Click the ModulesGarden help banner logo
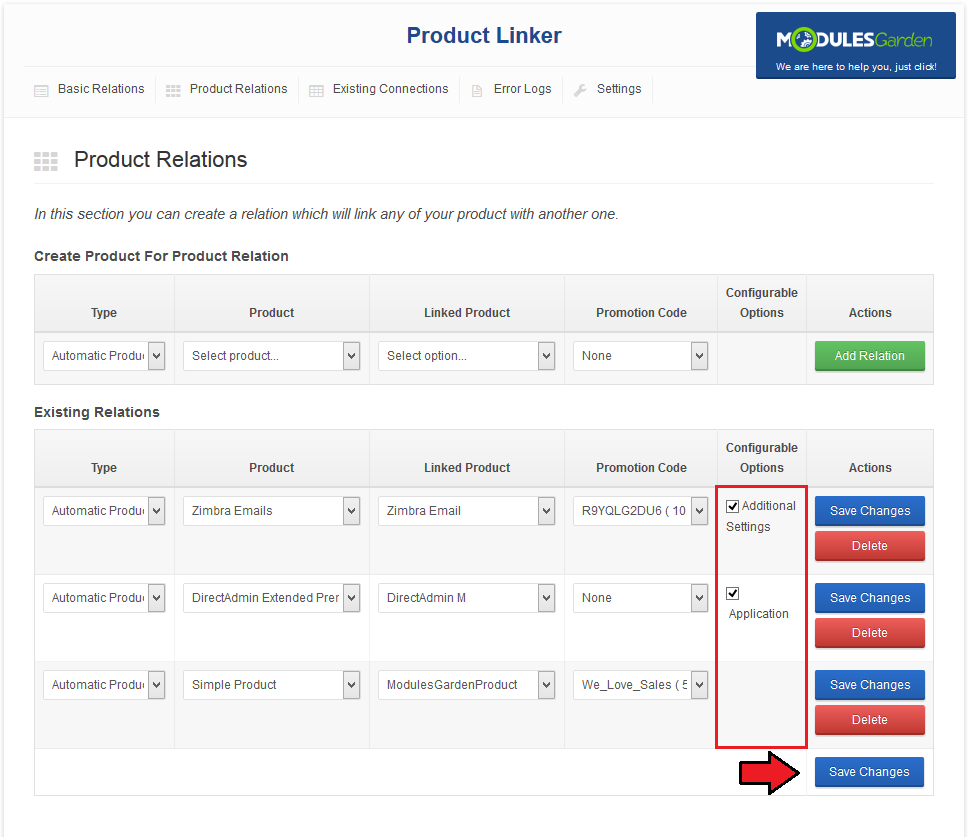968x837 pixels. [x=855, y=46]
